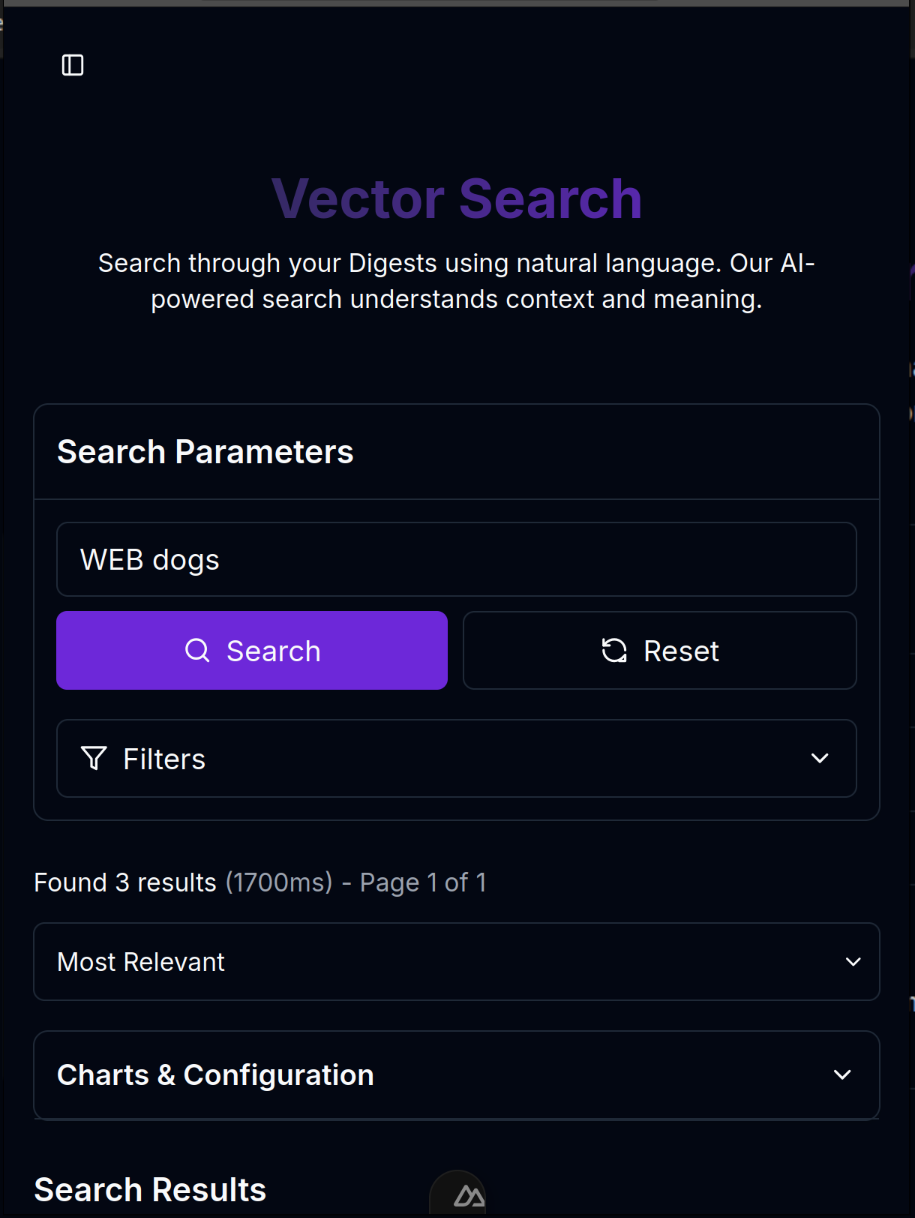Click the Charts & Configuration chevron arrow
The height and width of the screenshot is (1218, 915).
click(x=843, y=1075)
